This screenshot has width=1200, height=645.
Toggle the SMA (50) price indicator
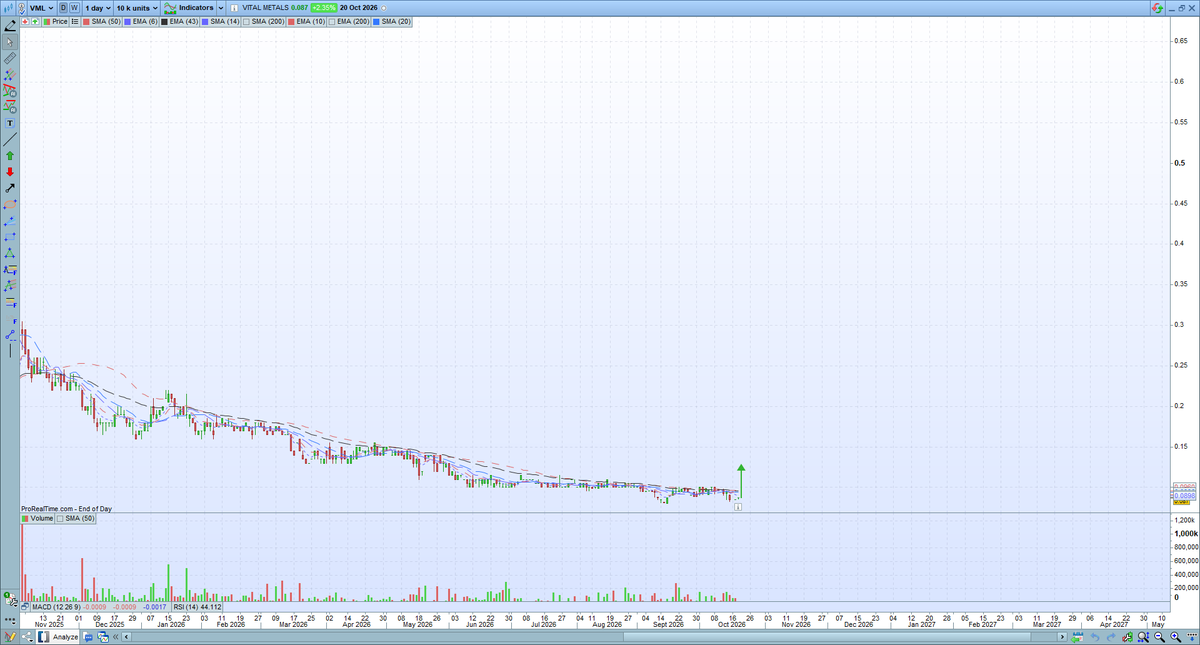click(101, 22)
